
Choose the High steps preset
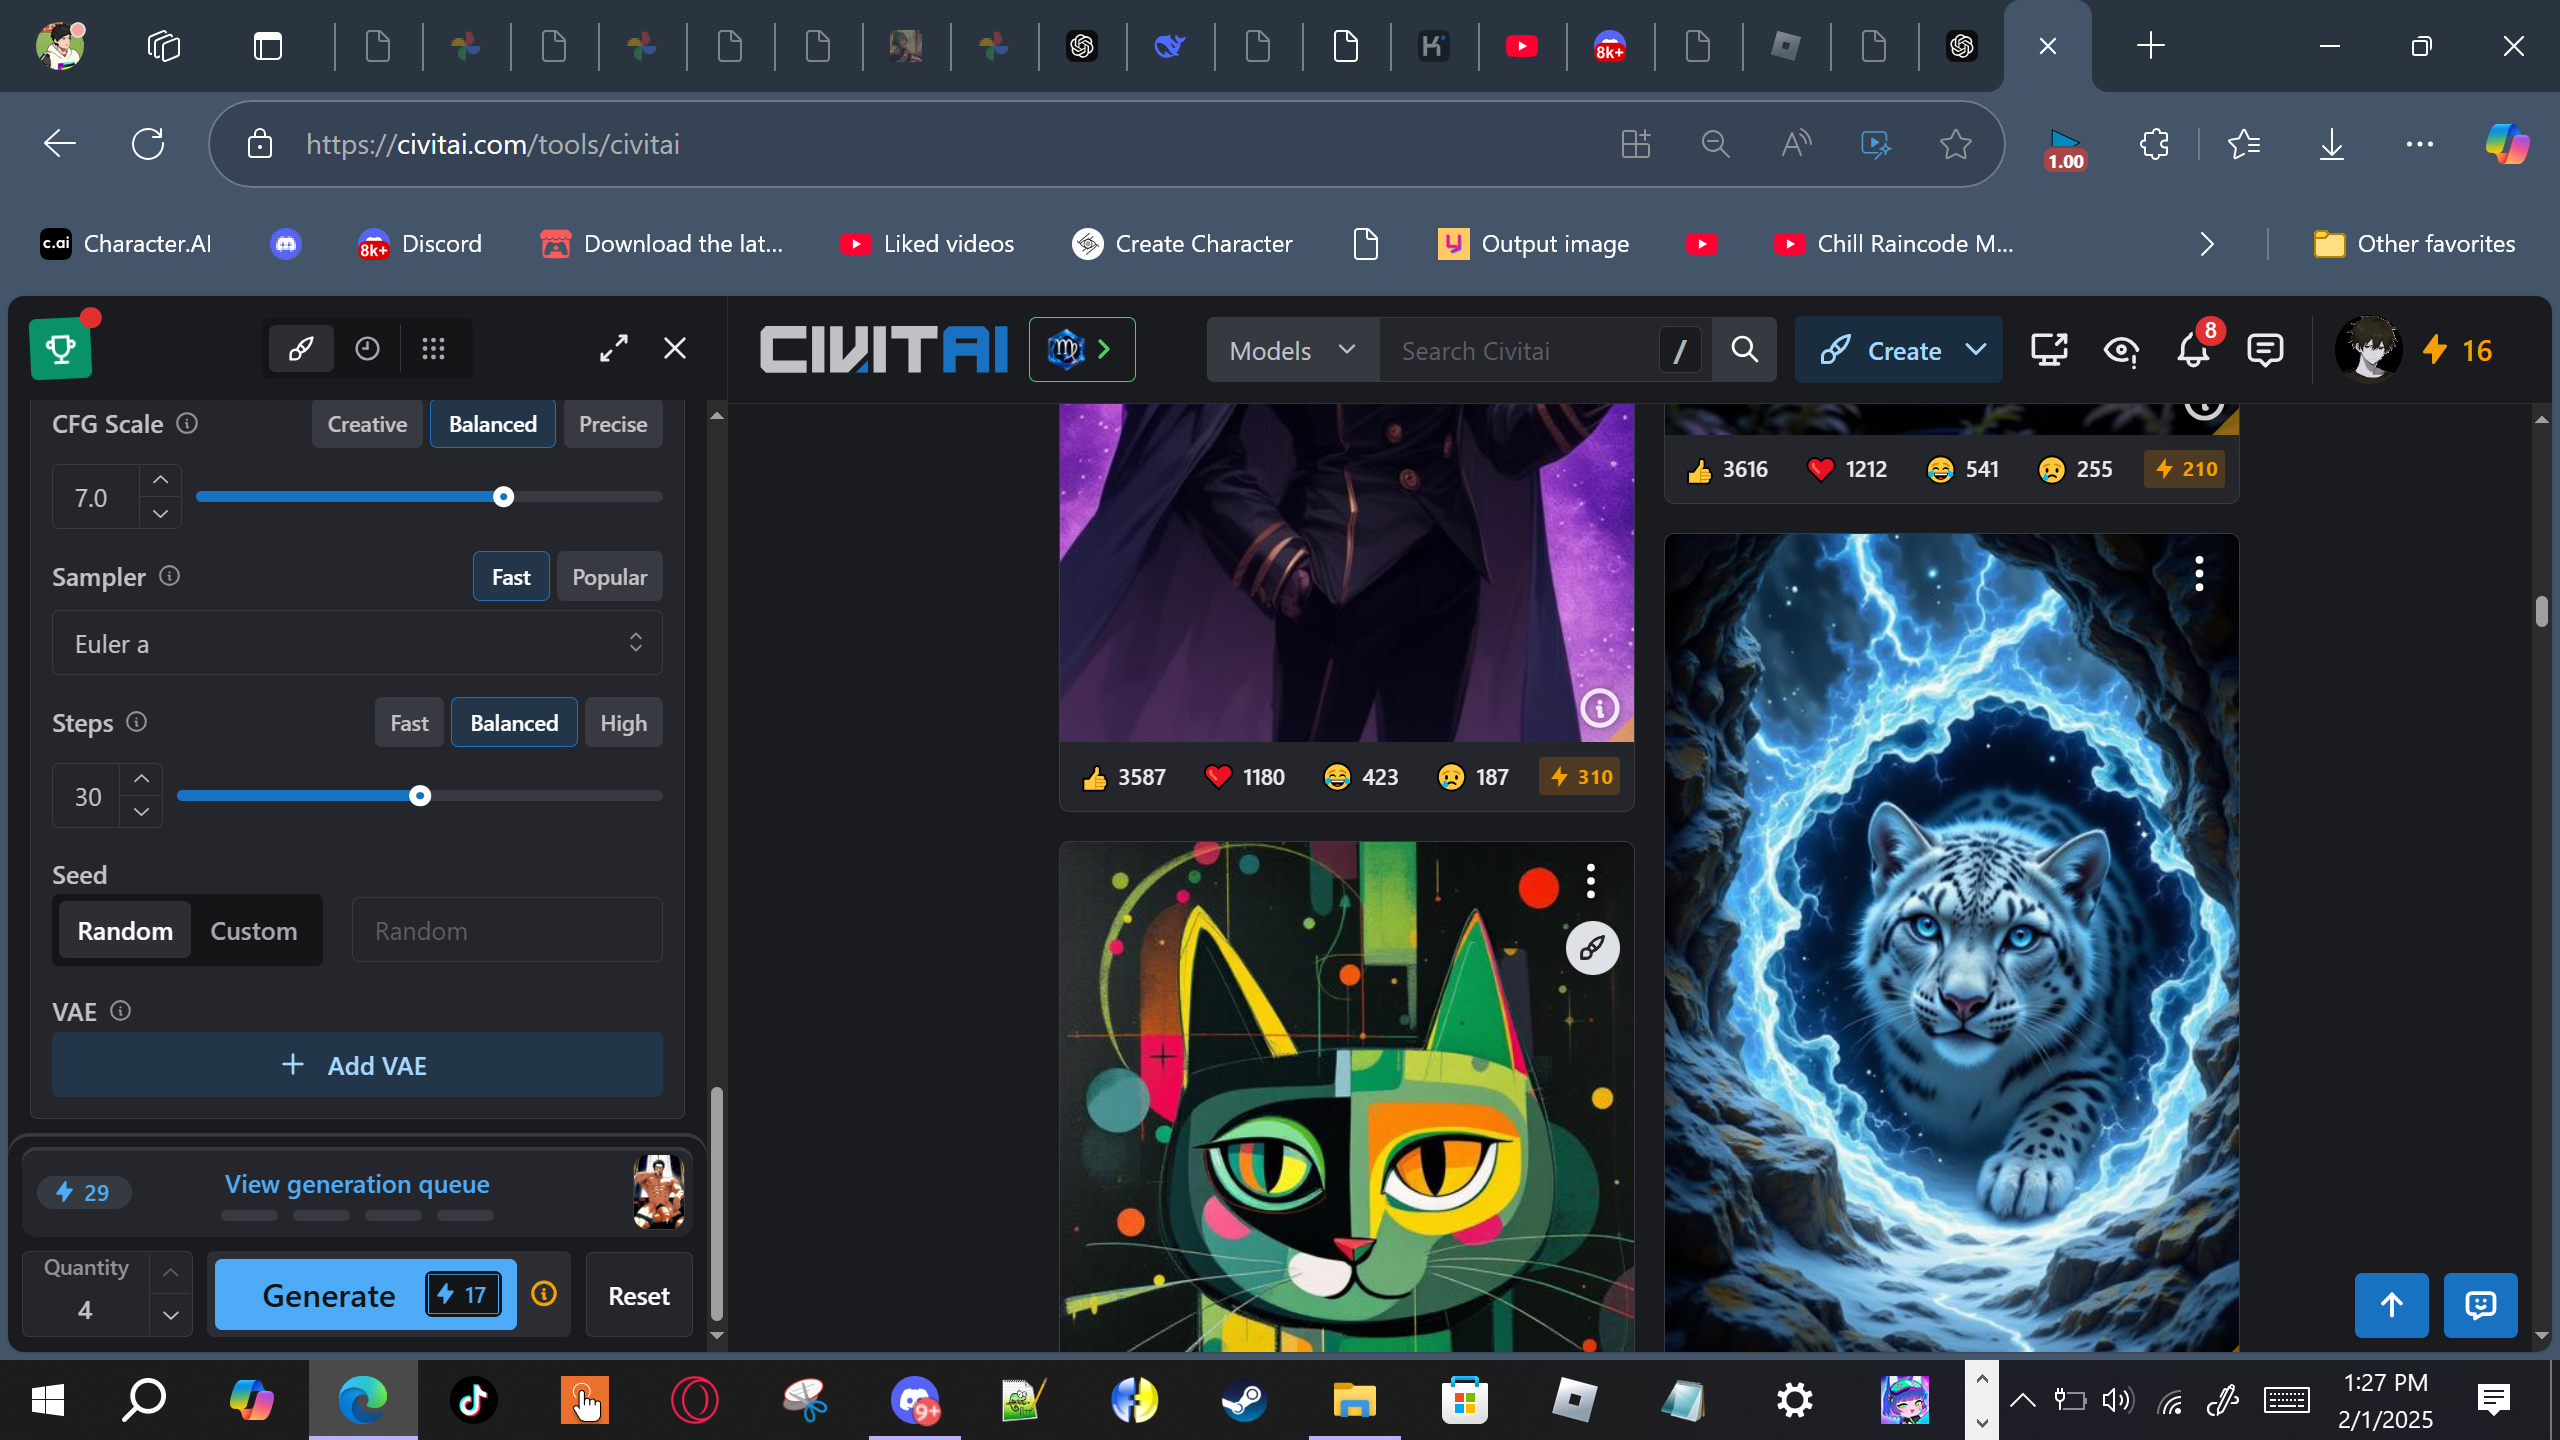[x=623, y=723]
